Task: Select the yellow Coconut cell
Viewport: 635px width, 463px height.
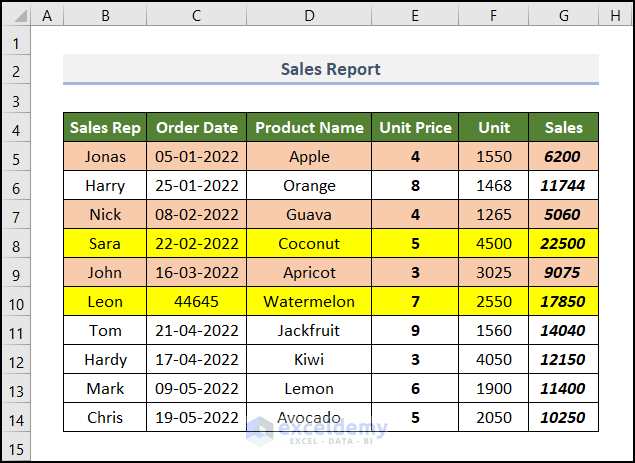Action: (x=309, y=244)
